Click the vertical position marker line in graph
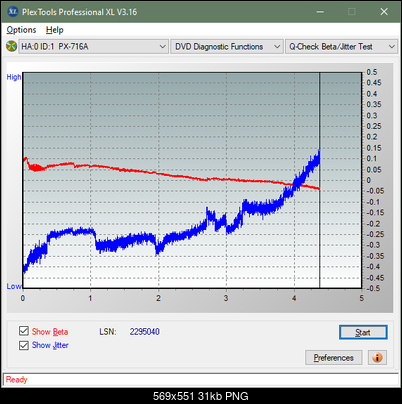402x404 pixels. [x=319, y=180]
